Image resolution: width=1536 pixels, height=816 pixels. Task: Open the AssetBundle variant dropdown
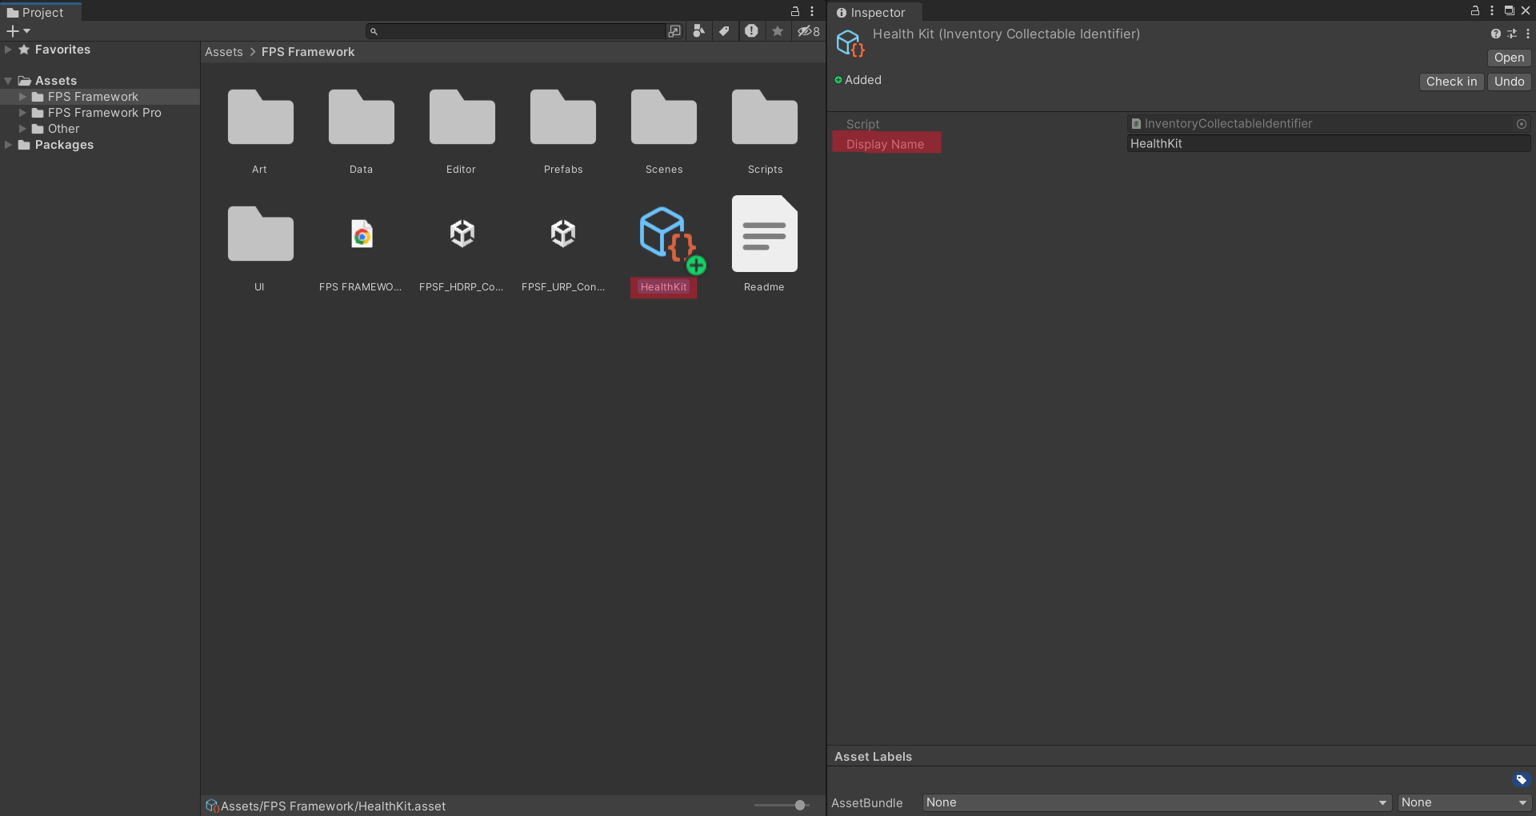click(x=1464, y=803)
